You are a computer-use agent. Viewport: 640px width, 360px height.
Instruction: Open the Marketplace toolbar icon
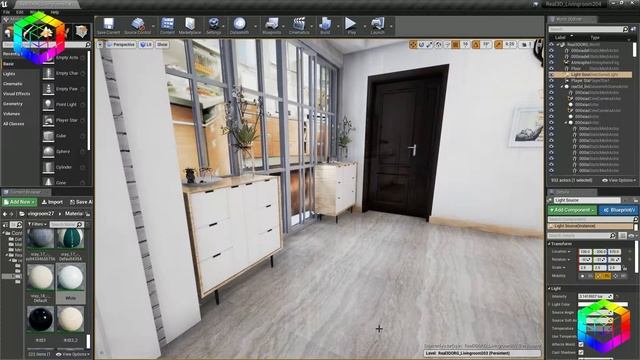click(190, 26)
